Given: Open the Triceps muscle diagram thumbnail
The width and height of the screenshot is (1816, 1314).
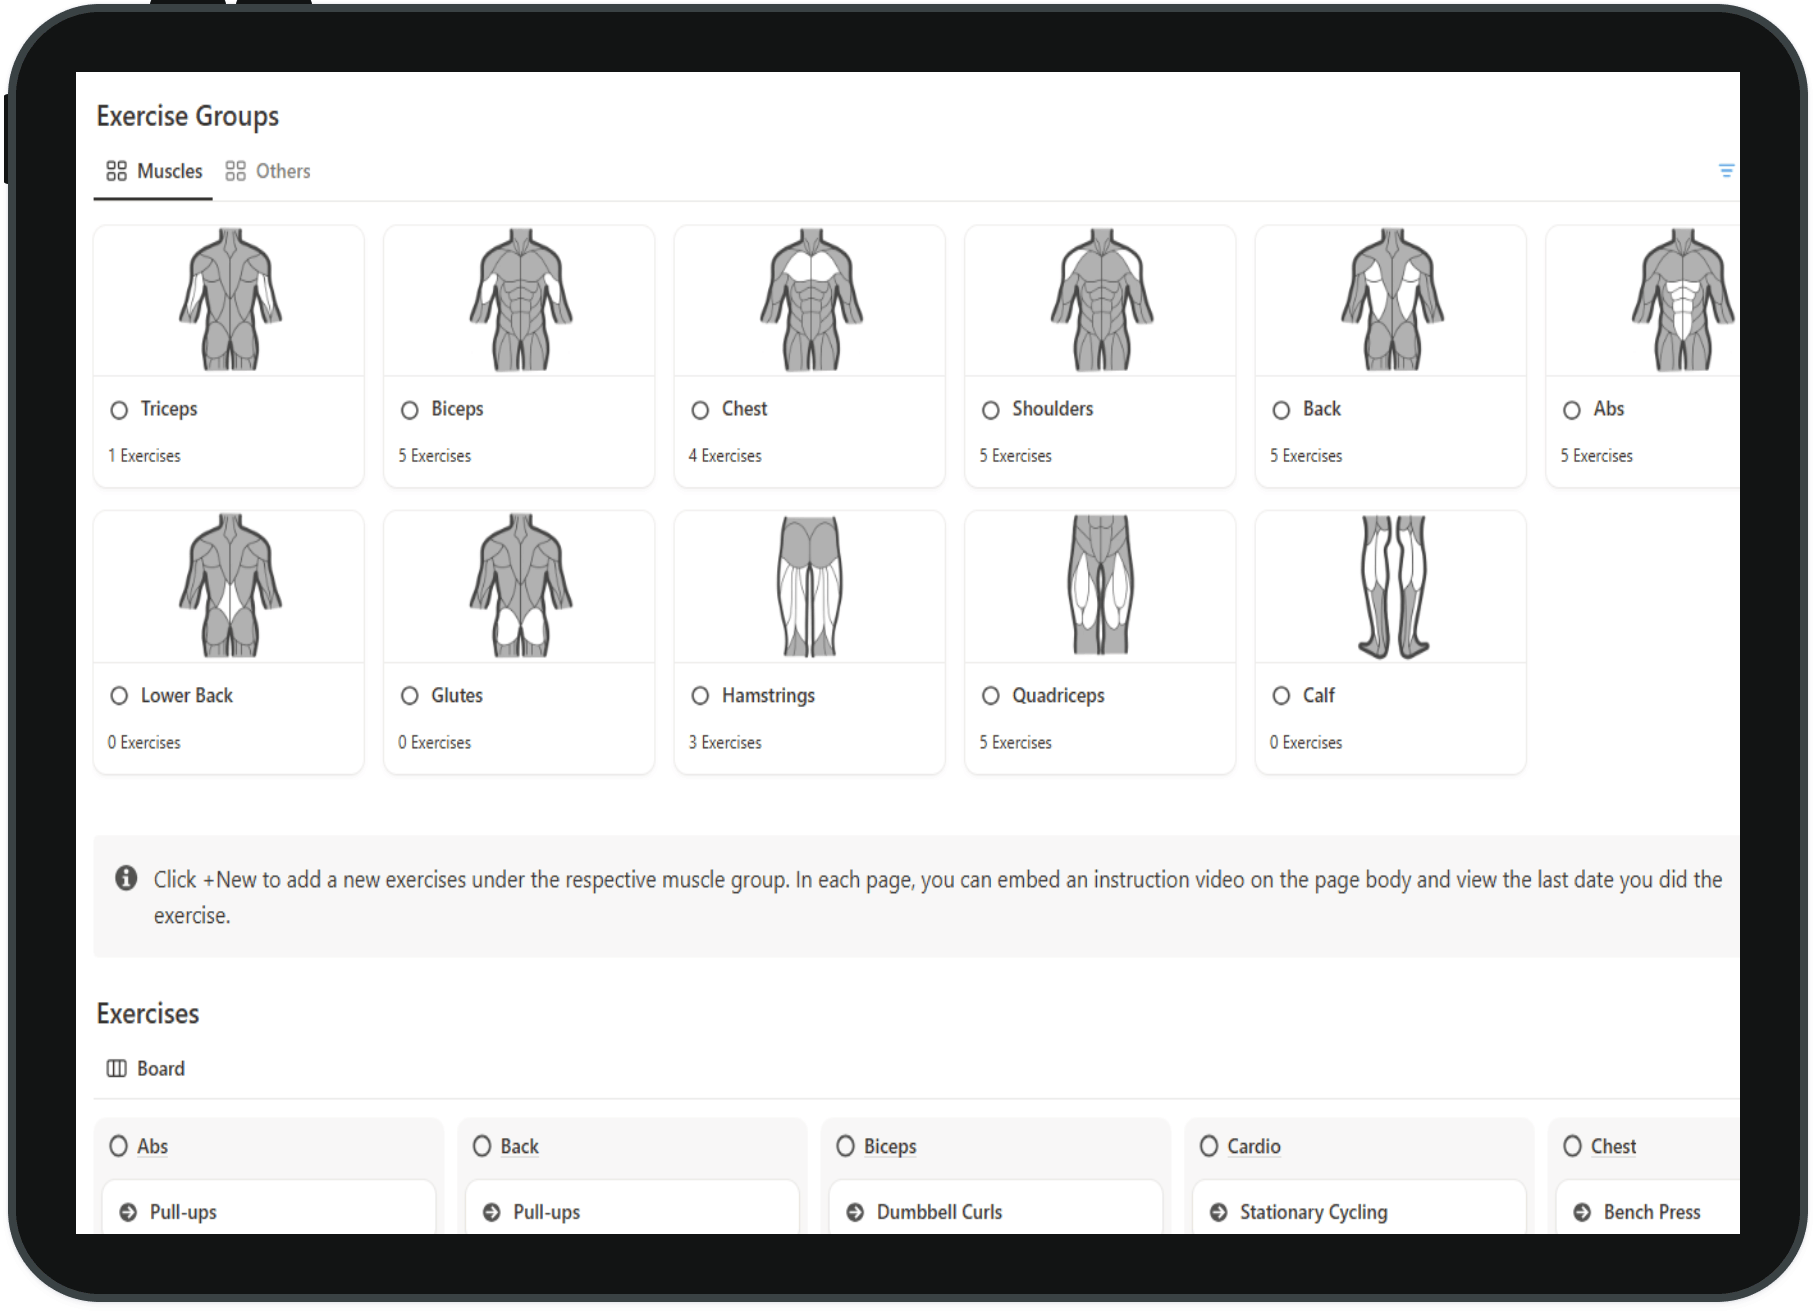Looking at the screenshot, I should coord(229,300).
